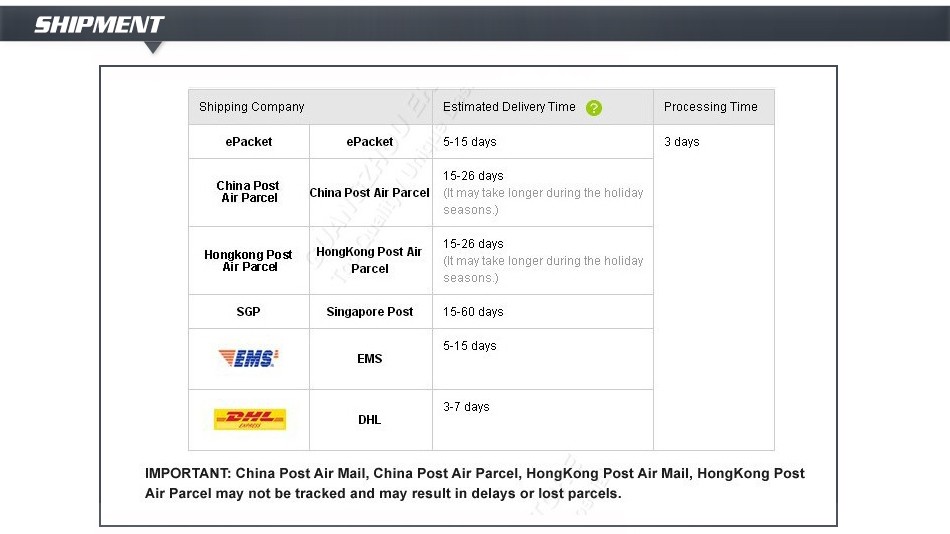The height and width of the screenshot is (534, 950).
Task: Click the Singapore Post cell
Action: pos(370,312)
